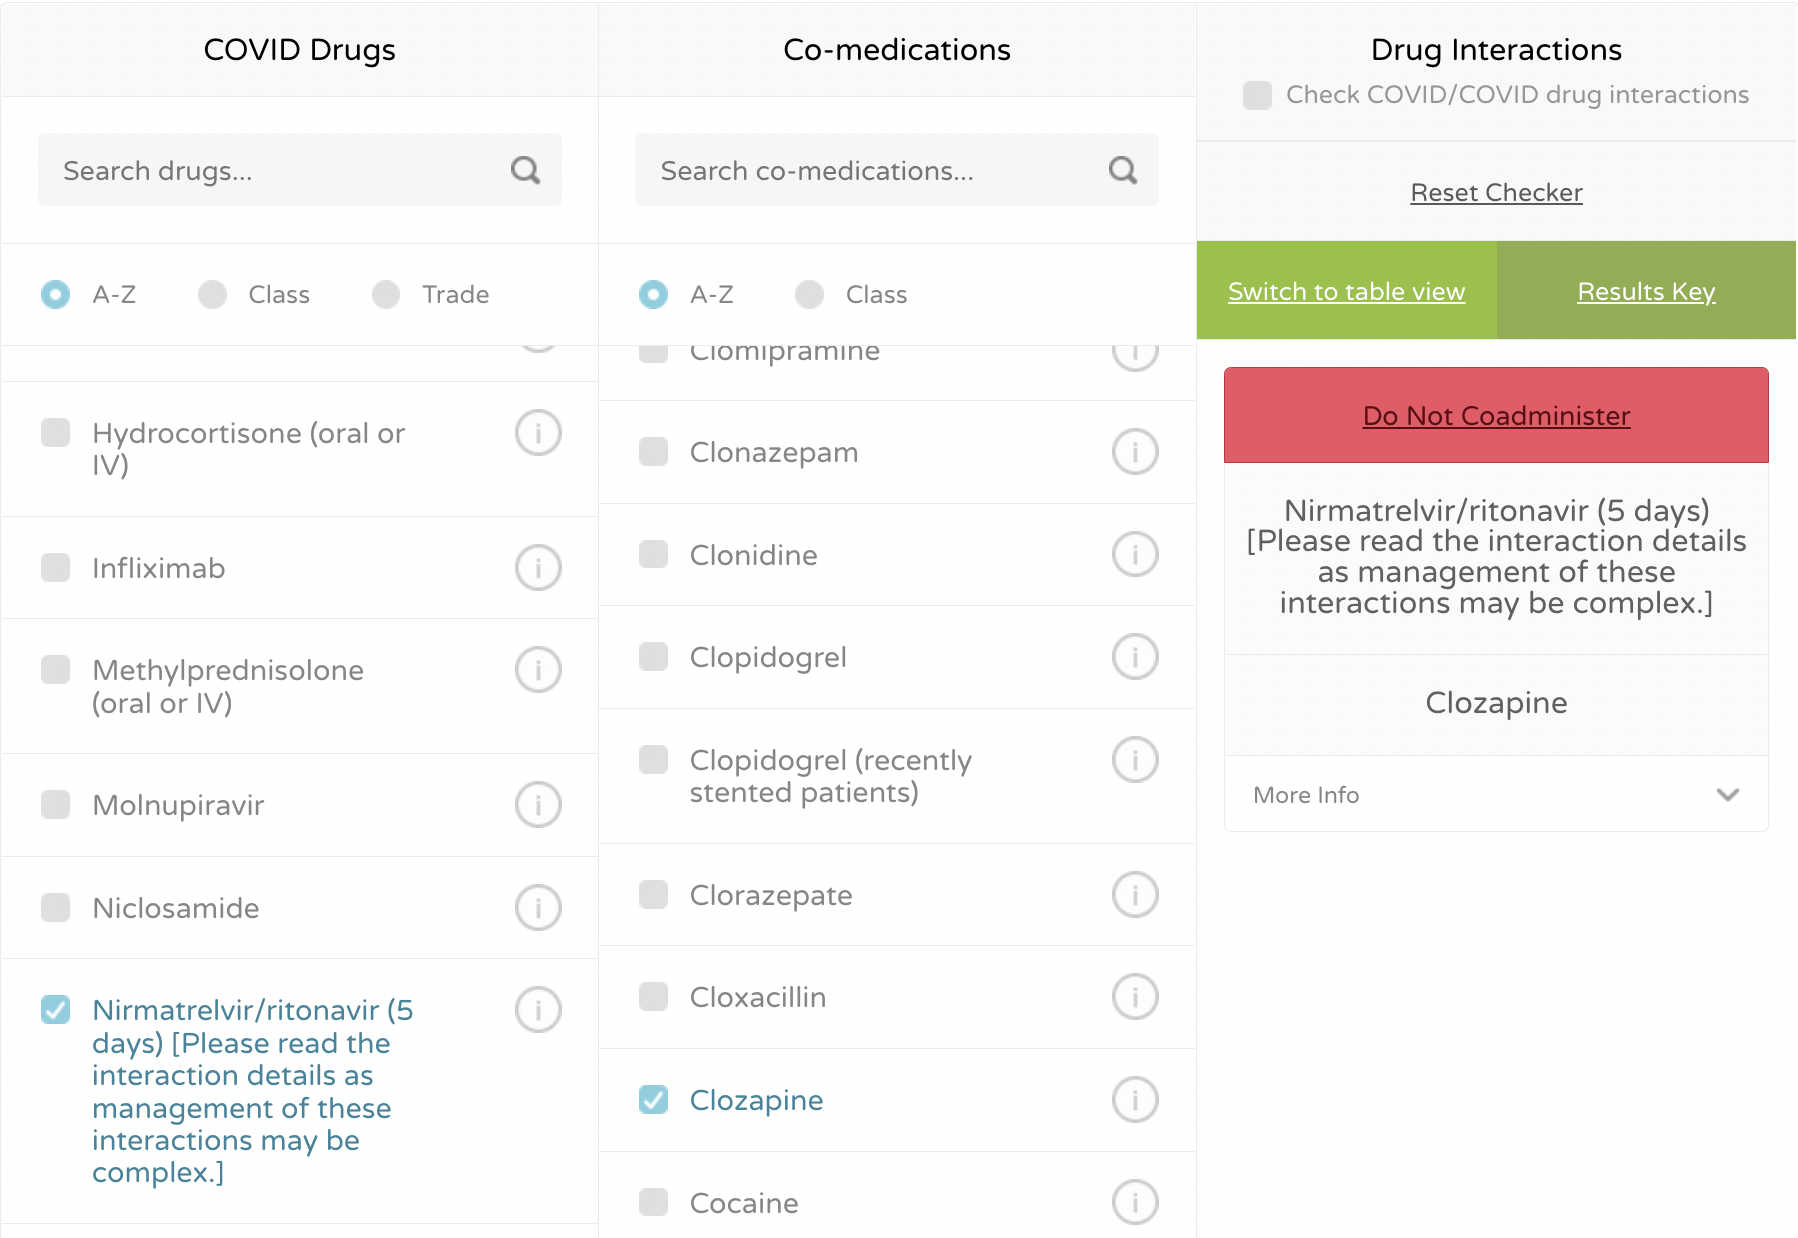
Task: Click the co-medications search magnifier icon
Action: [1123, 170]
